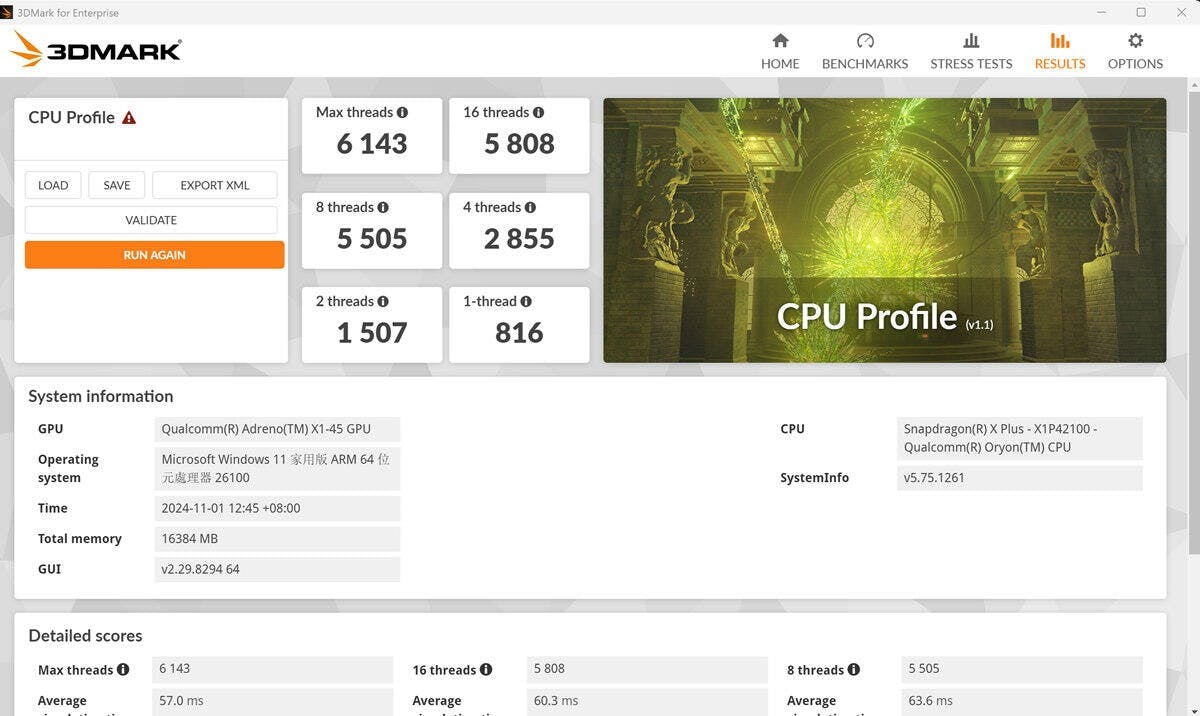Screen dimensions: 1200x716
Task: Click Detailed scores Max threads value 6 143
Action: click(273, 669)
